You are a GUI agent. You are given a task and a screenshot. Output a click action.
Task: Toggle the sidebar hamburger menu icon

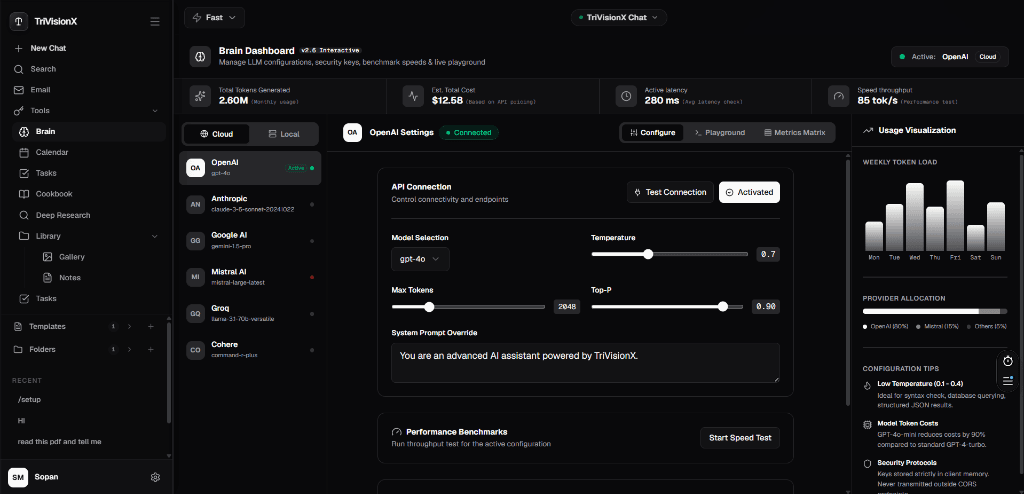[155, 22]
